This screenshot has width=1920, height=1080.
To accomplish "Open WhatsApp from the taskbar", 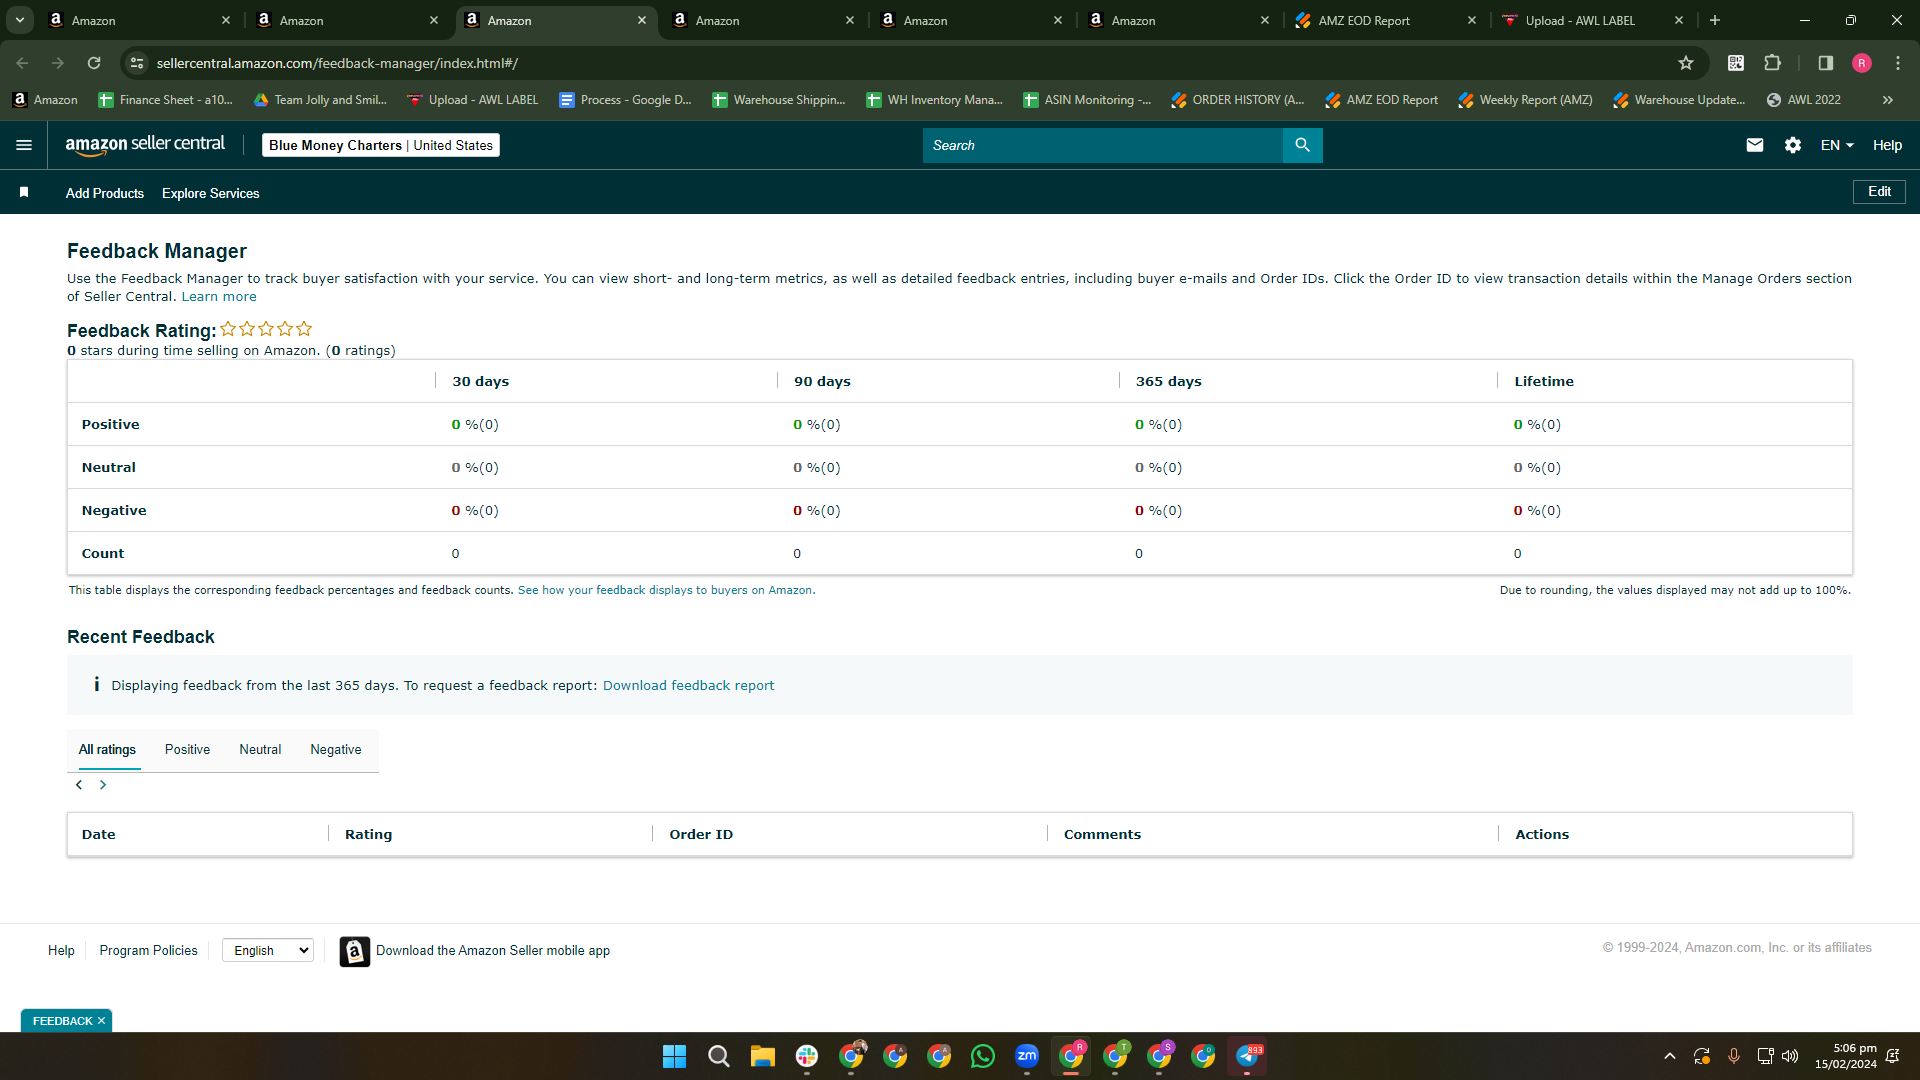I will [x=983, y=1056].
